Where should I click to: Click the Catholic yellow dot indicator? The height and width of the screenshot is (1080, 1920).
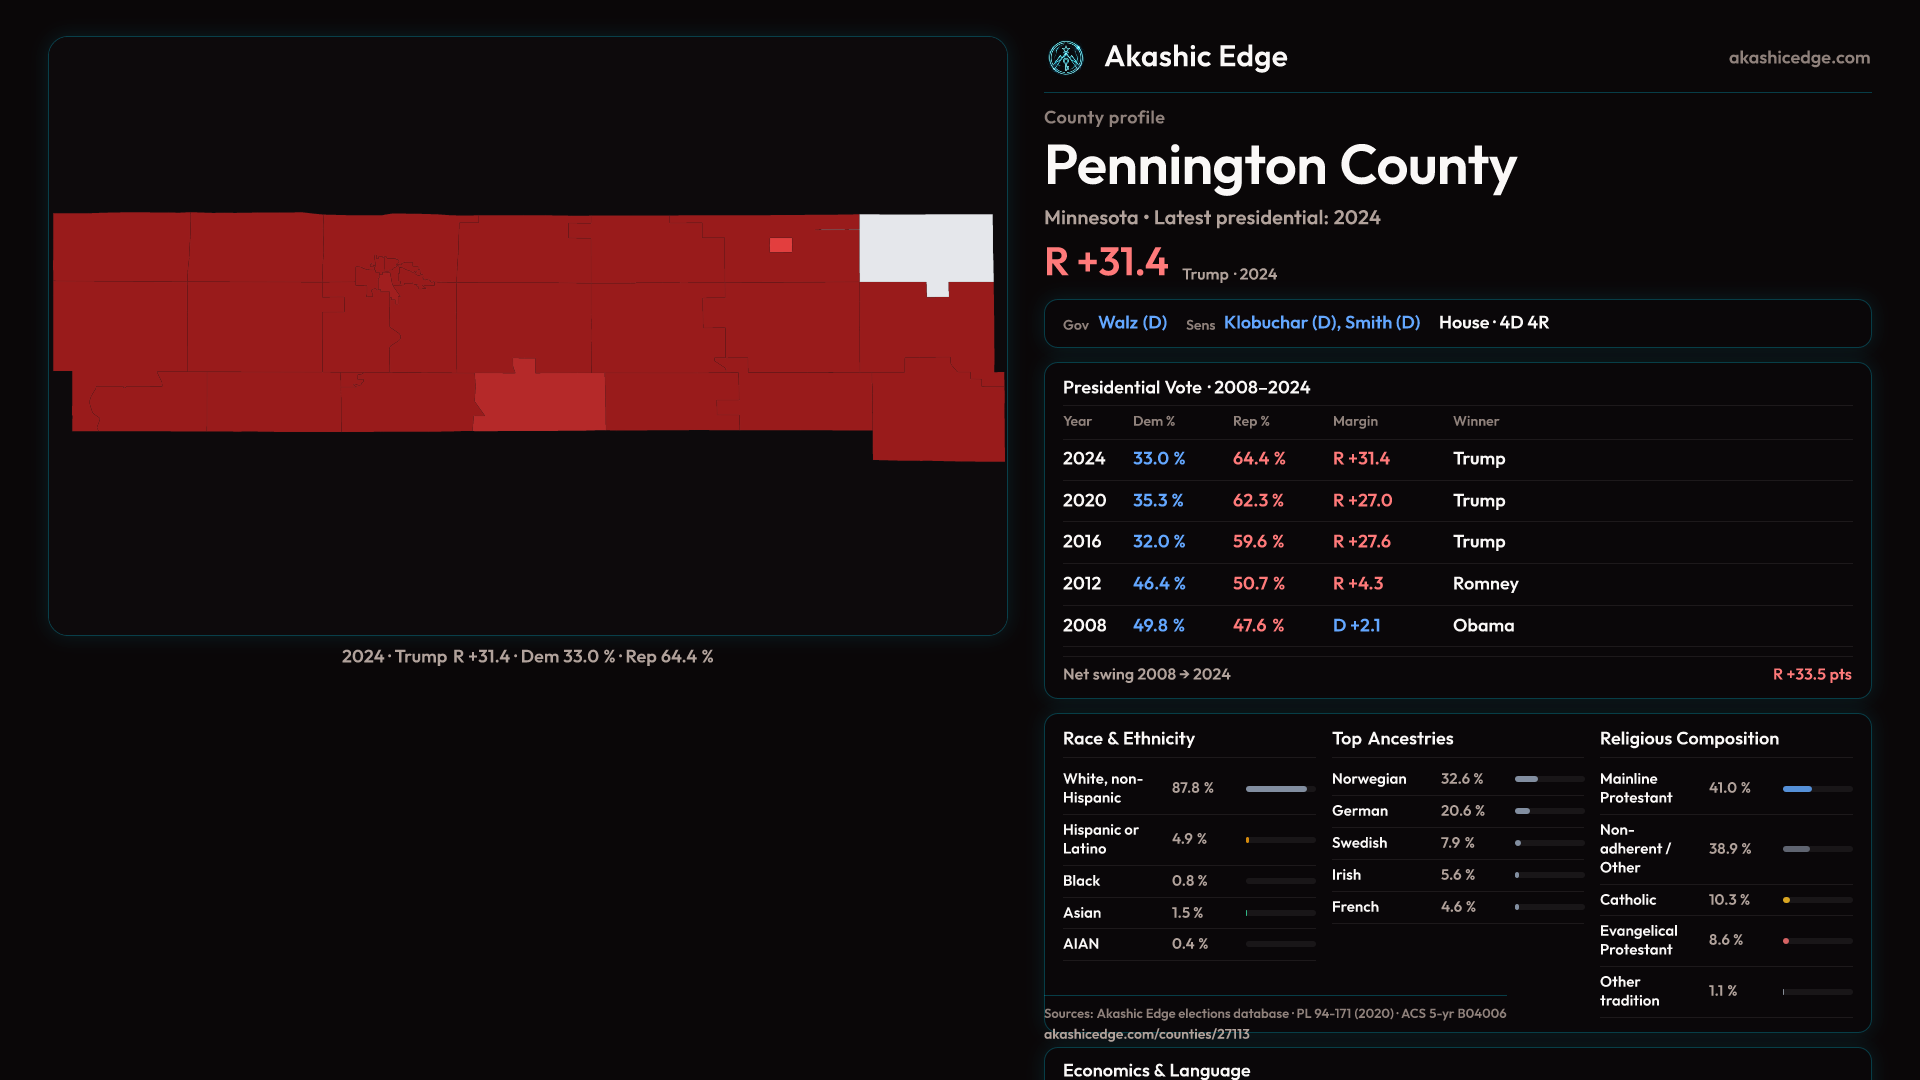point(1786,900)
